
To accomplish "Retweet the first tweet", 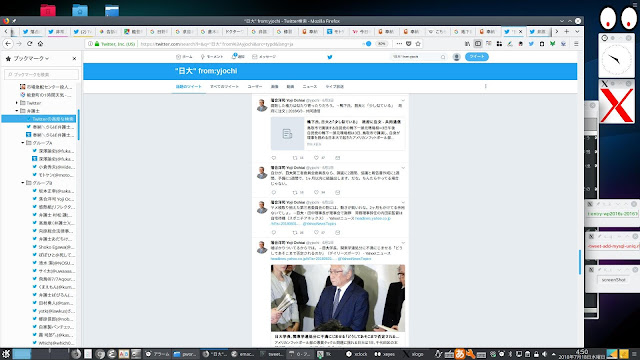I will [x=295, y=158].
